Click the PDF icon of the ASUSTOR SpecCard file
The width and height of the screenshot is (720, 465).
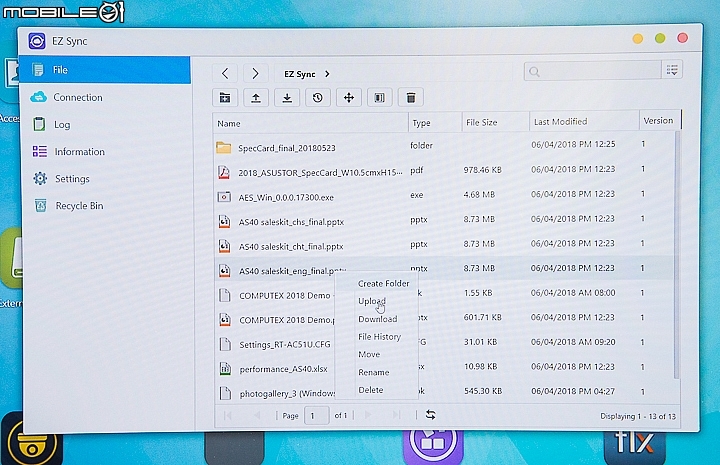224,172
